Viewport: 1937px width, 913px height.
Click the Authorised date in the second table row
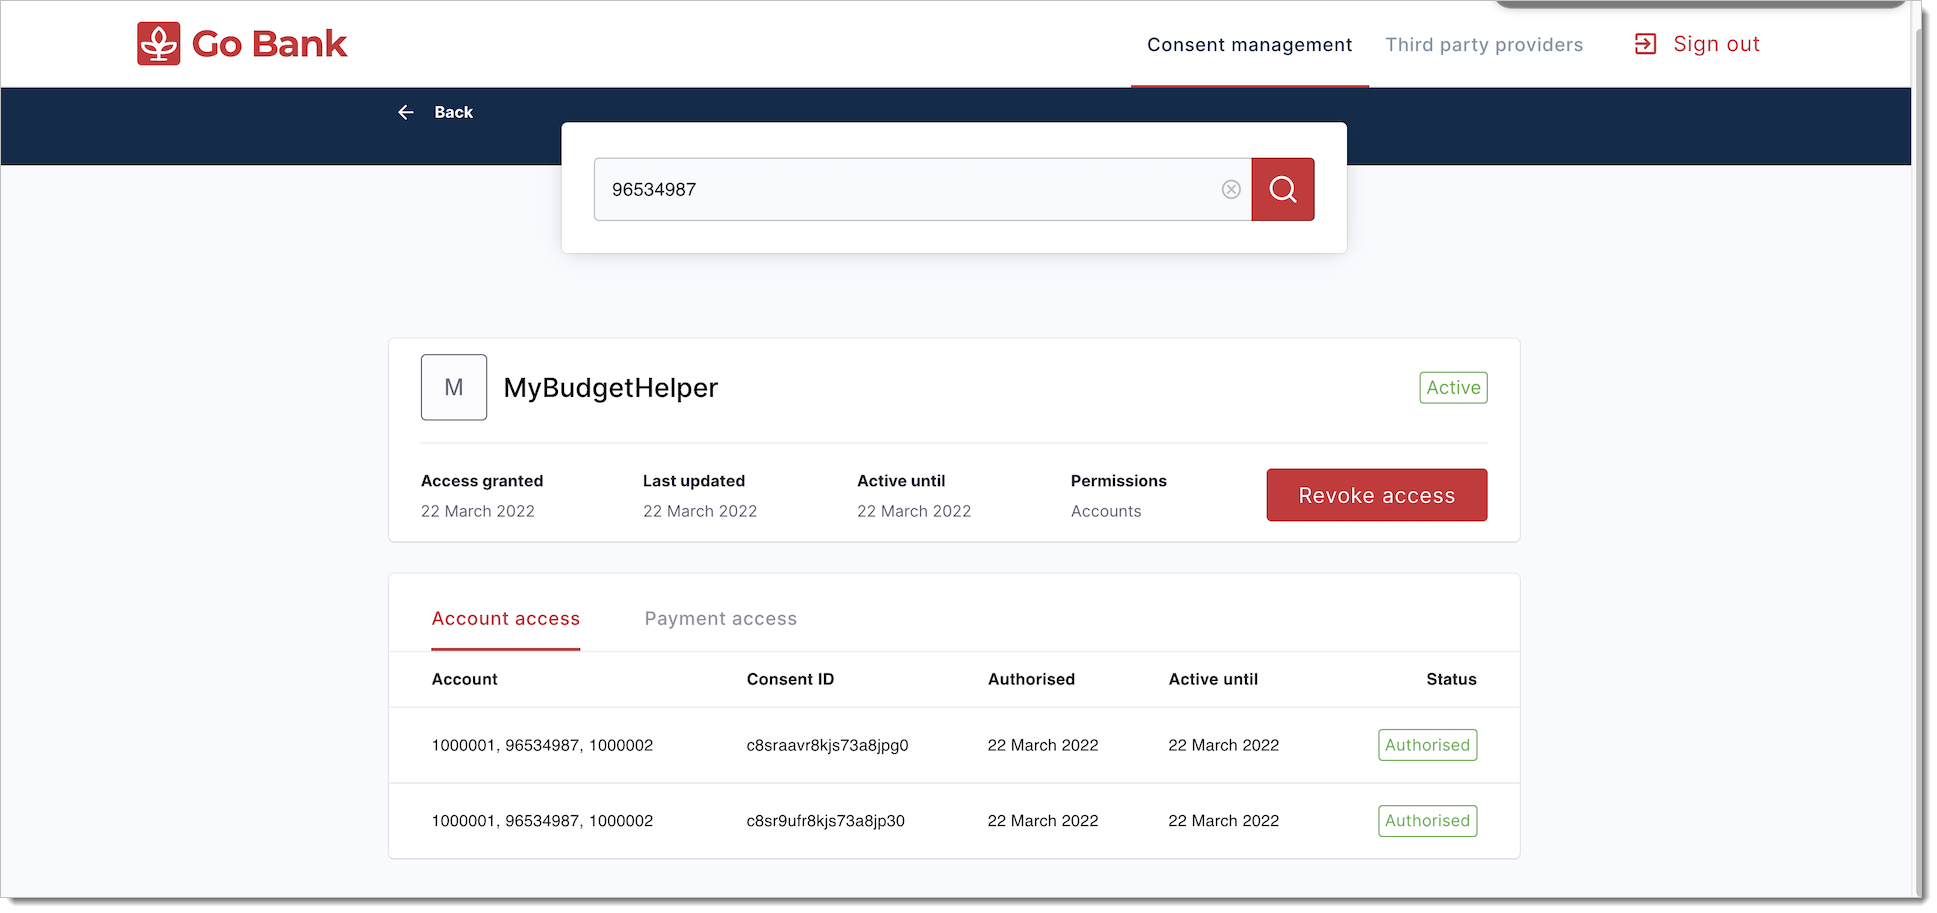coord(1043,821)
